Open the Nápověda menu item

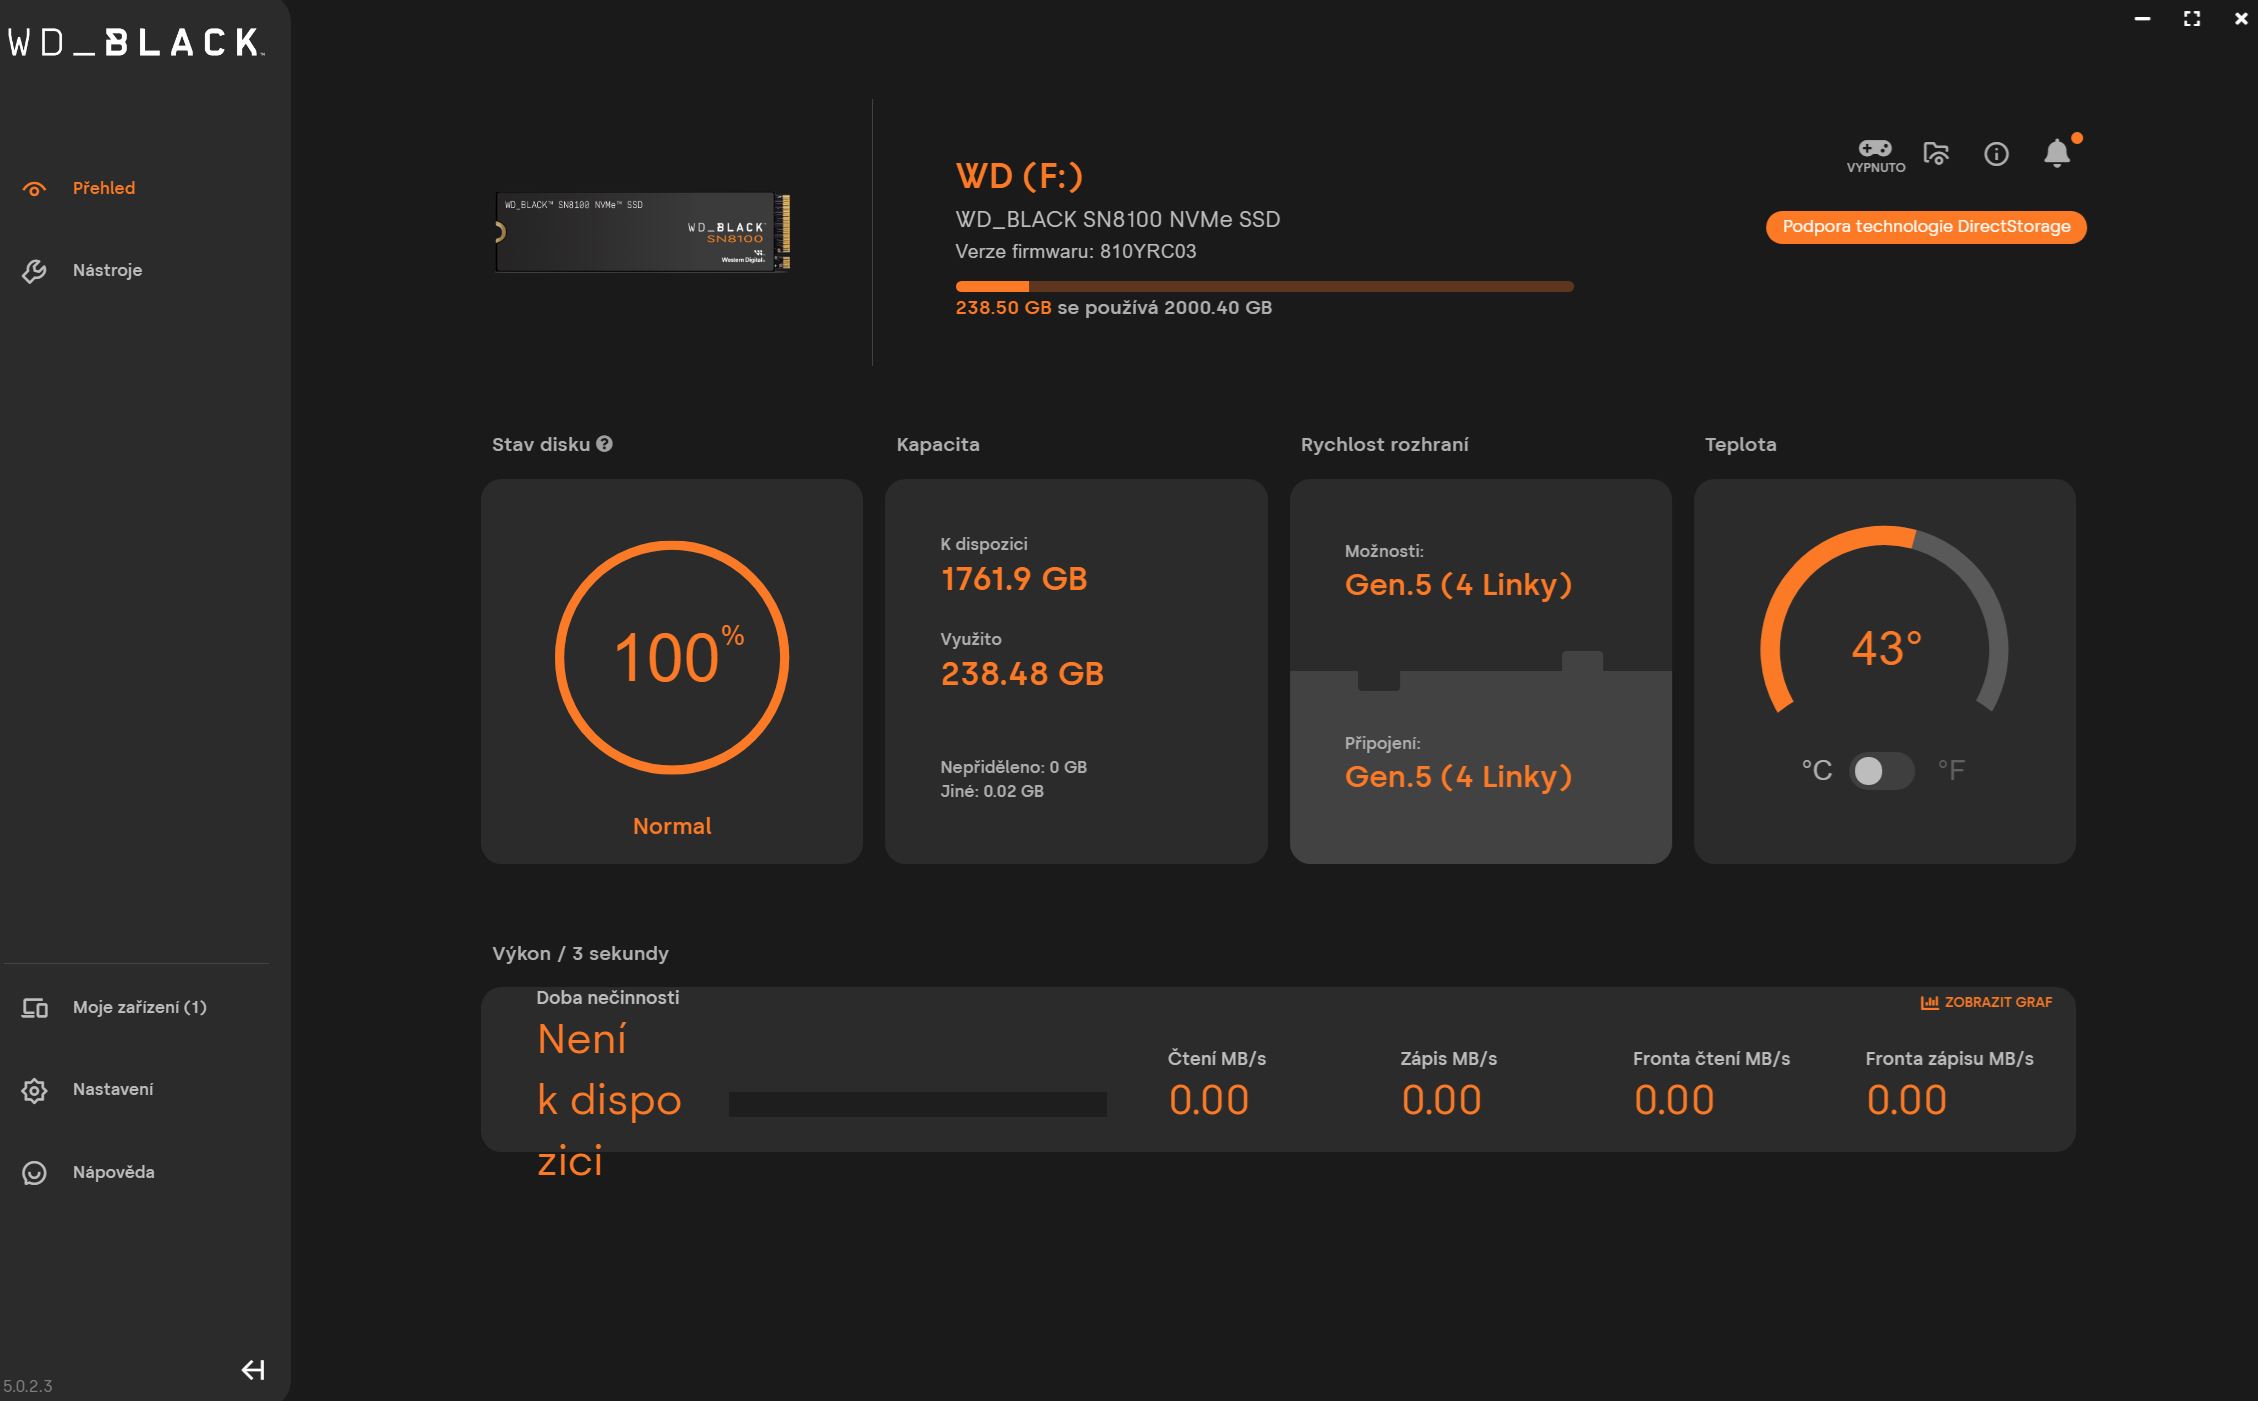pyautogui.click(x=113, y=1172)
